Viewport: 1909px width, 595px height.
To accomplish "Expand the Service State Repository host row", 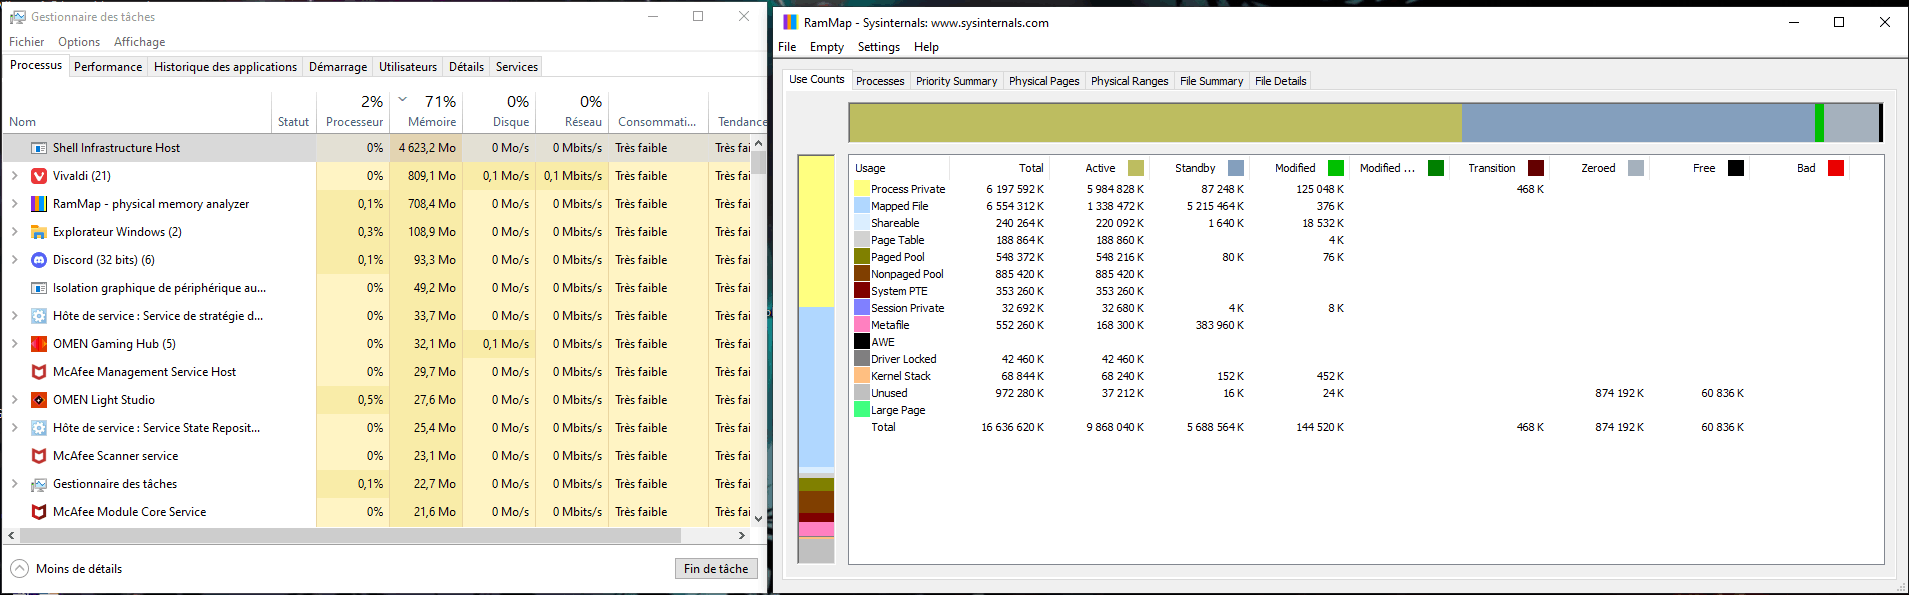I will click(x=14, y=428).
